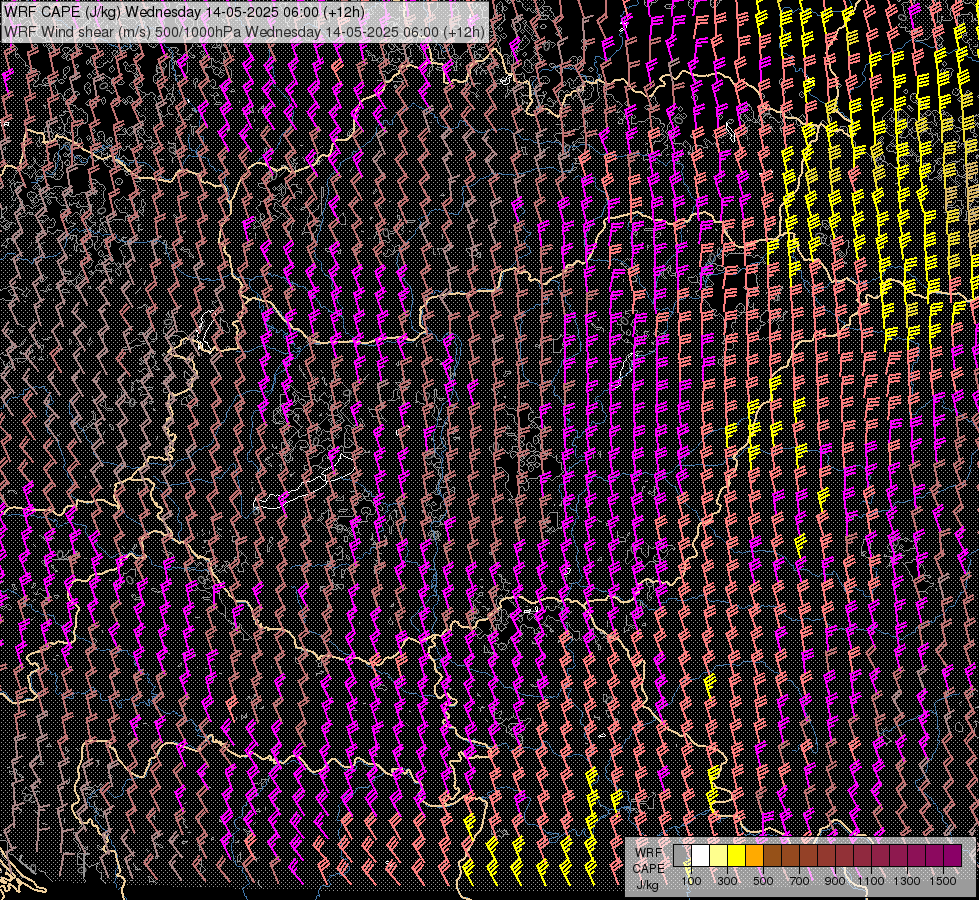This screenshot has height=900, width=979.
Task: Select the white swatch in CAPE legend
Action: click(701, 855)
